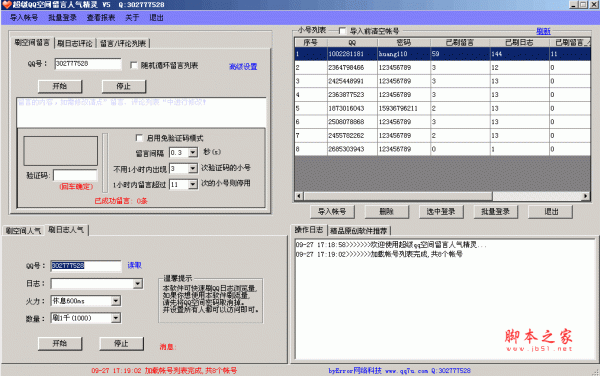Open the 查看报表 menu
This screenshot has width=600, height=376.
coord(101,18)
